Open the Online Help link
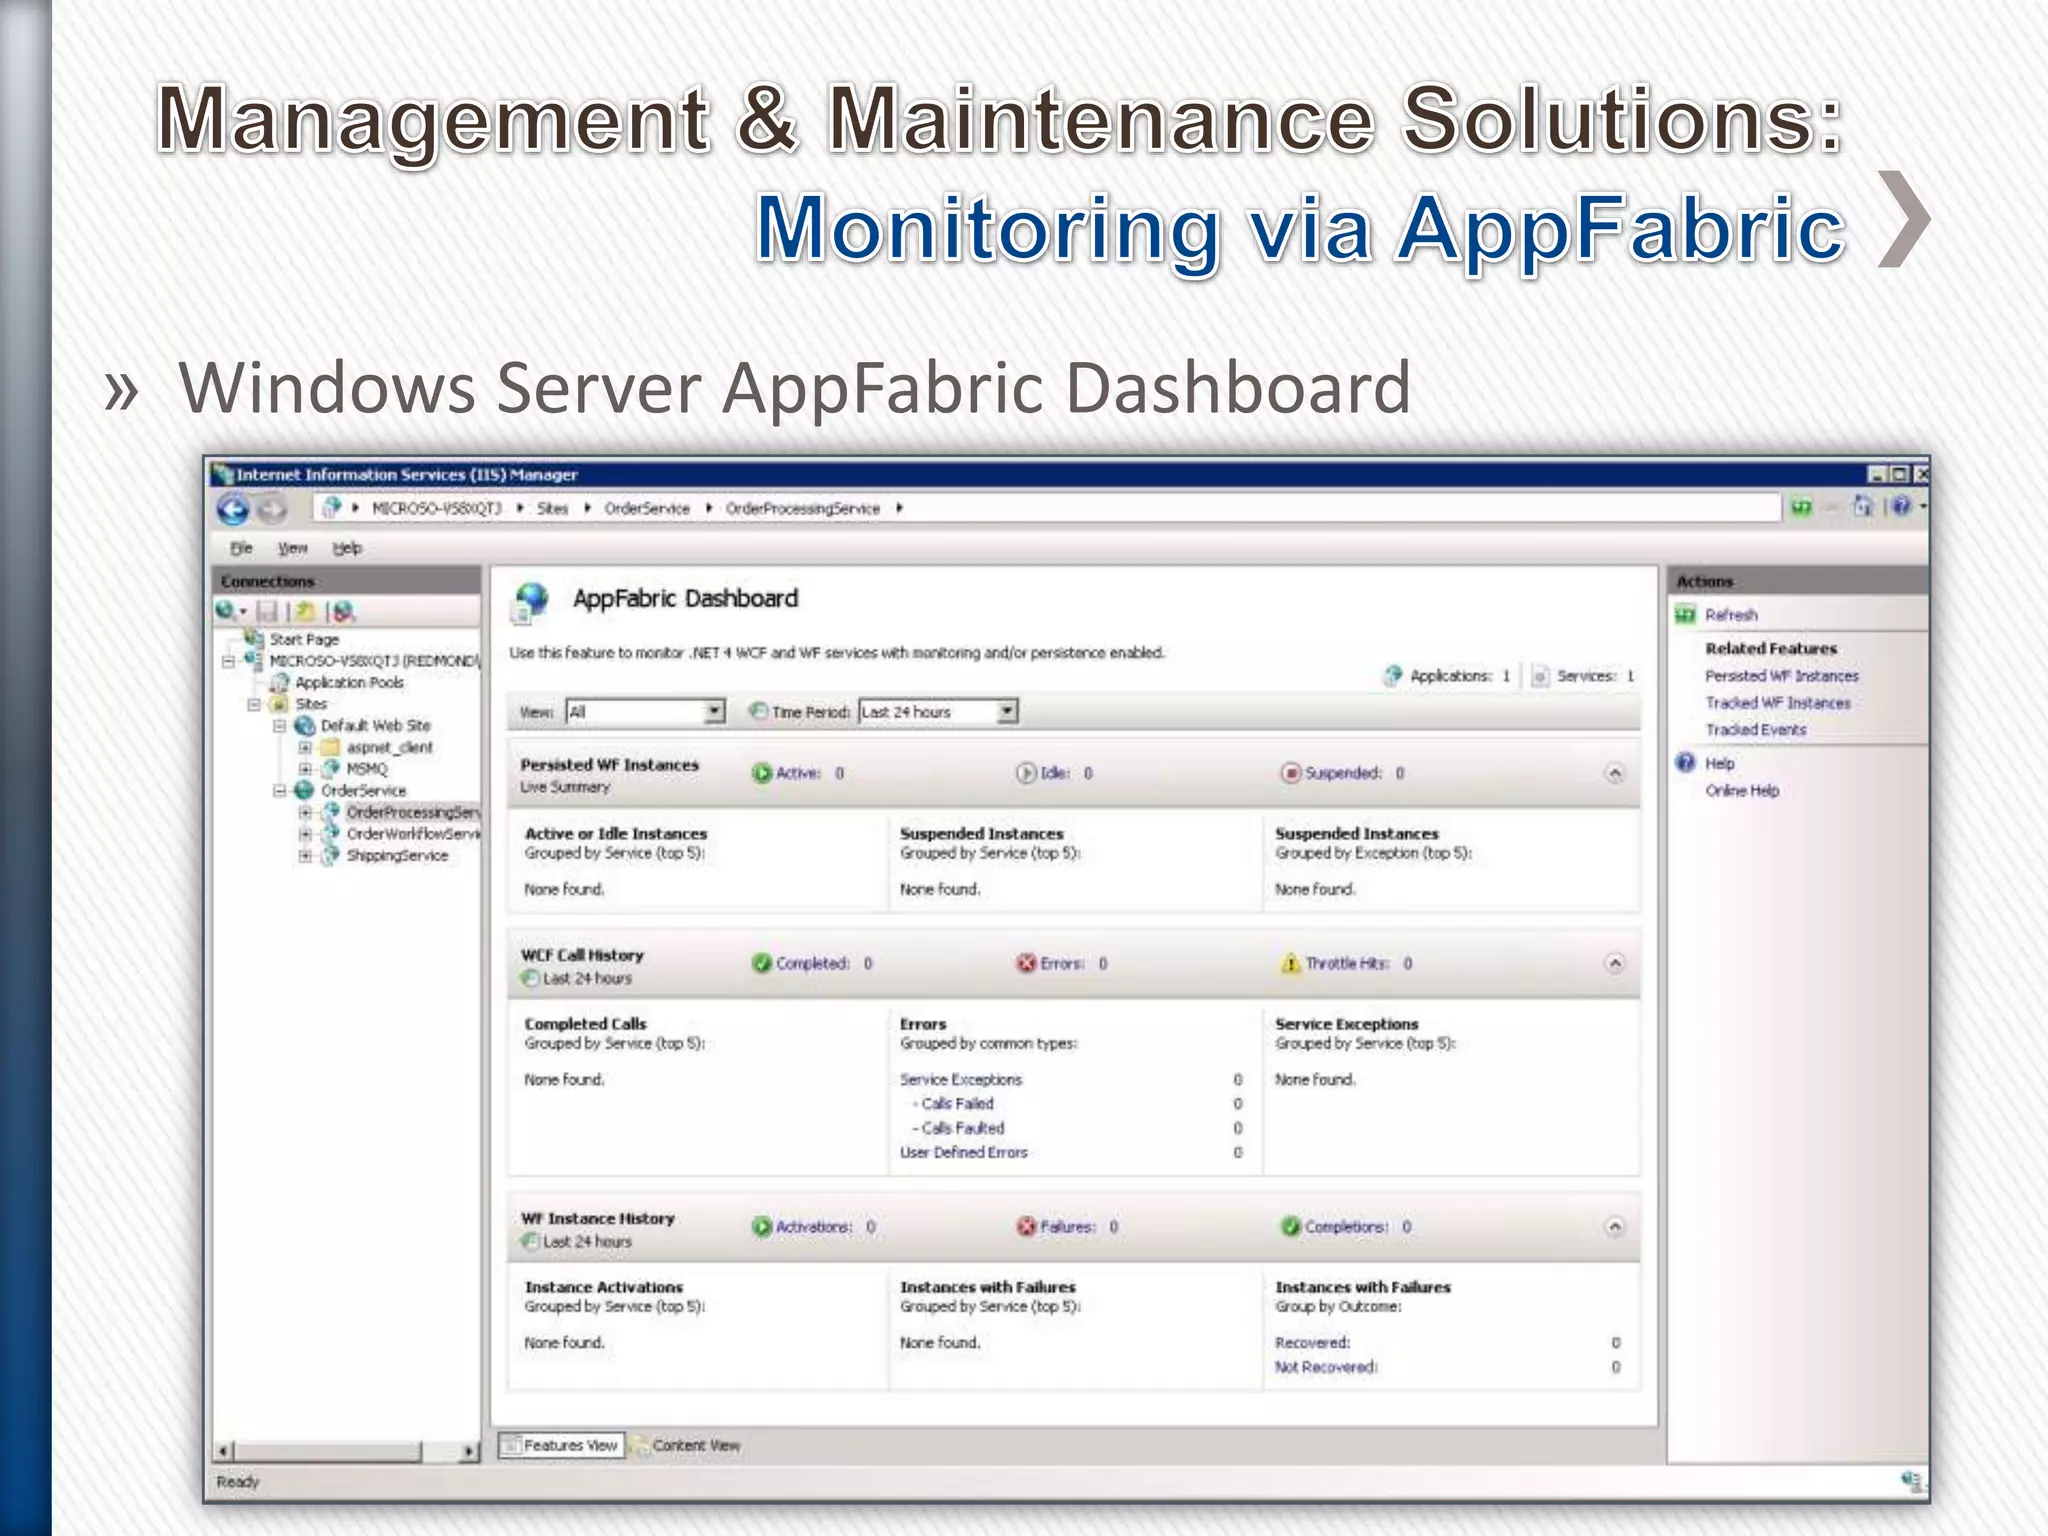The width and height of the screenshot is (2048, 1536). (x=1742, y=790)
